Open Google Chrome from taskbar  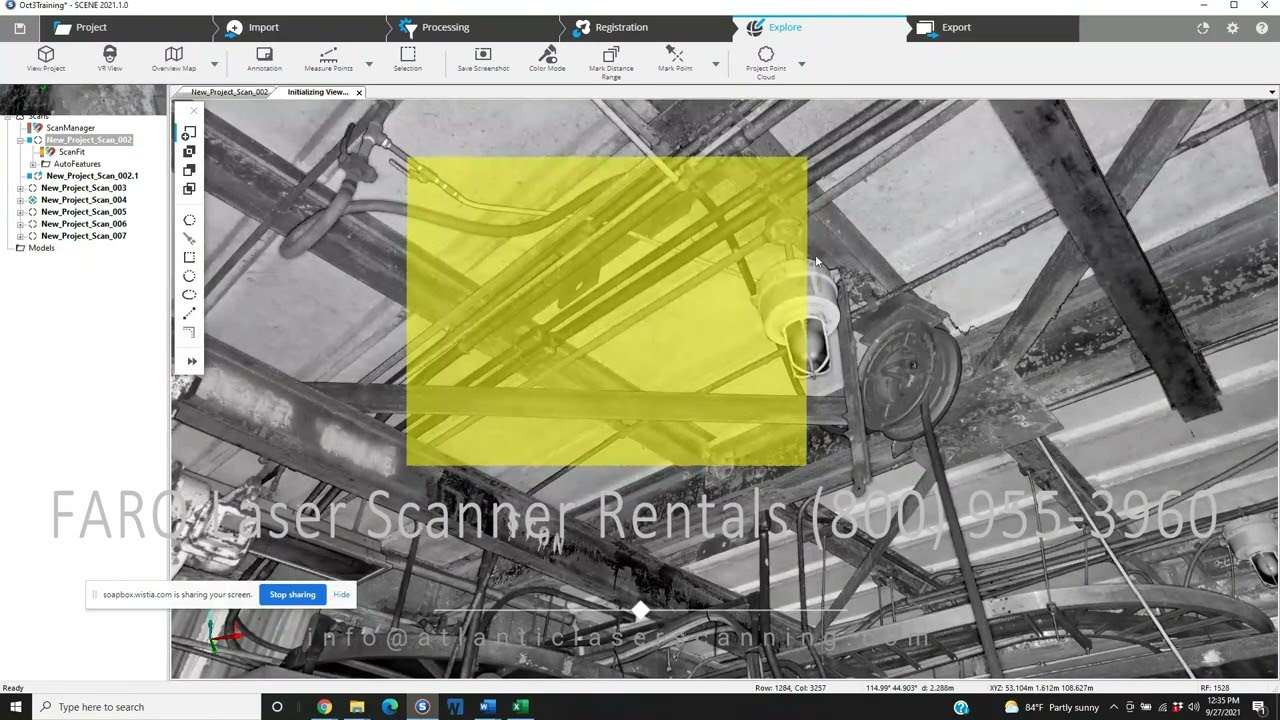click(324, 707)
